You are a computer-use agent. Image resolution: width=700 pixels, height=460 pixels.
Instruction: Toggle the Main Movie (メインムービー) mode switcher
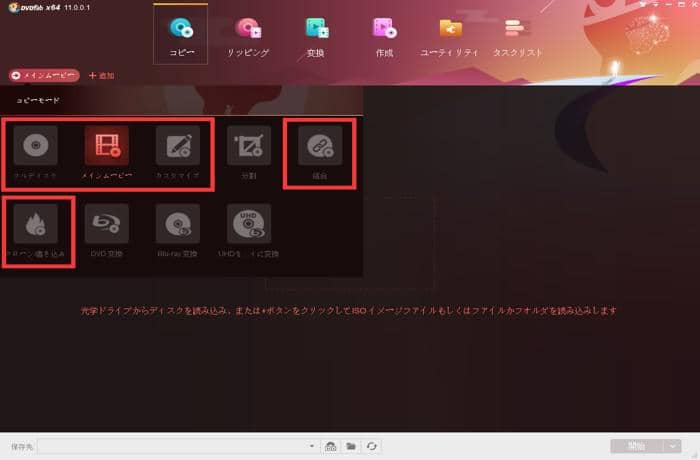[43, 75]
